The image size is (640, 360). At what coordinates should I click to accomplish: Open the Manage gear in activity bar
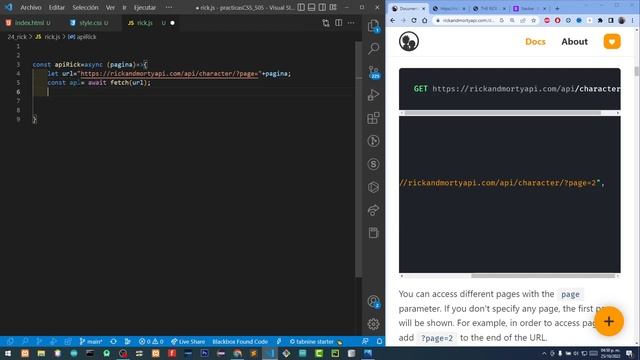pyautogui.click(x=373, y=324)
